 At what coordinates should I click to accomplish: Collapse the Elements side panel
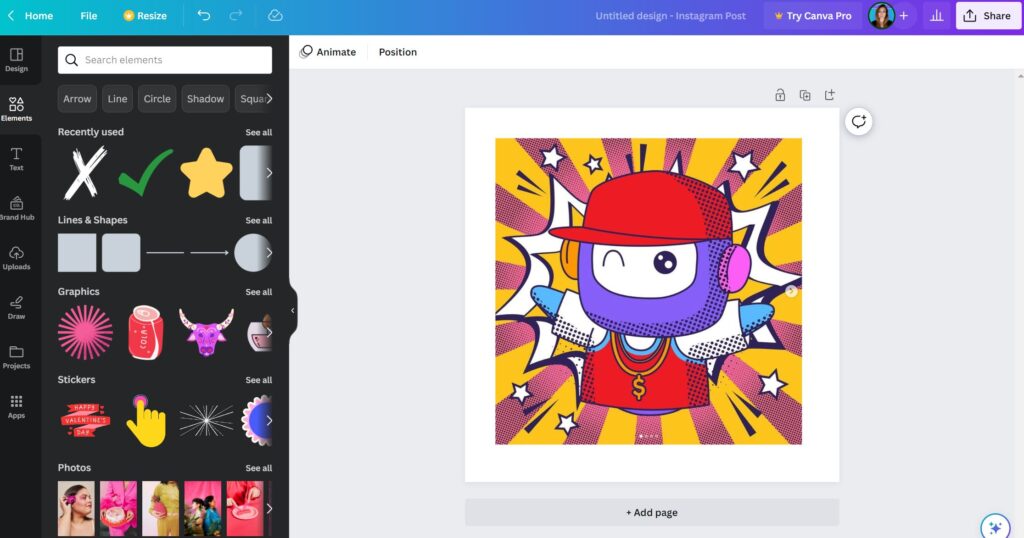pos(292,311)
